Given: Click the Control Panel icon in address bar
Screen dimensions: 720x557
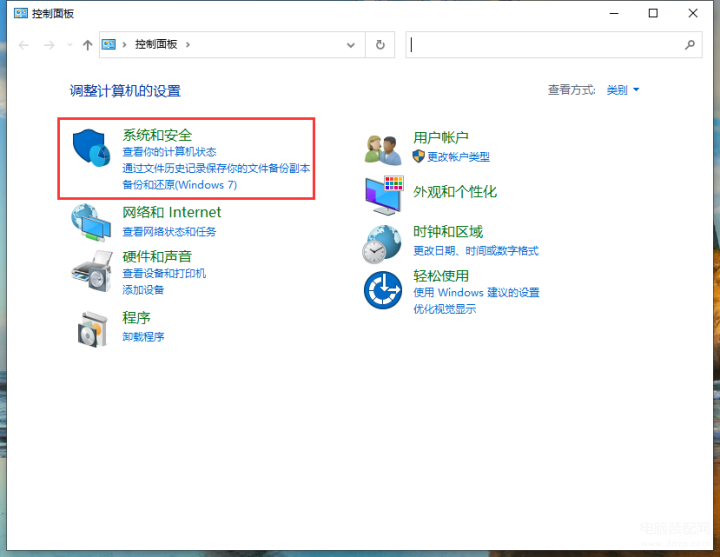Looking at the screenshot, I should click(x=109, y=45).
